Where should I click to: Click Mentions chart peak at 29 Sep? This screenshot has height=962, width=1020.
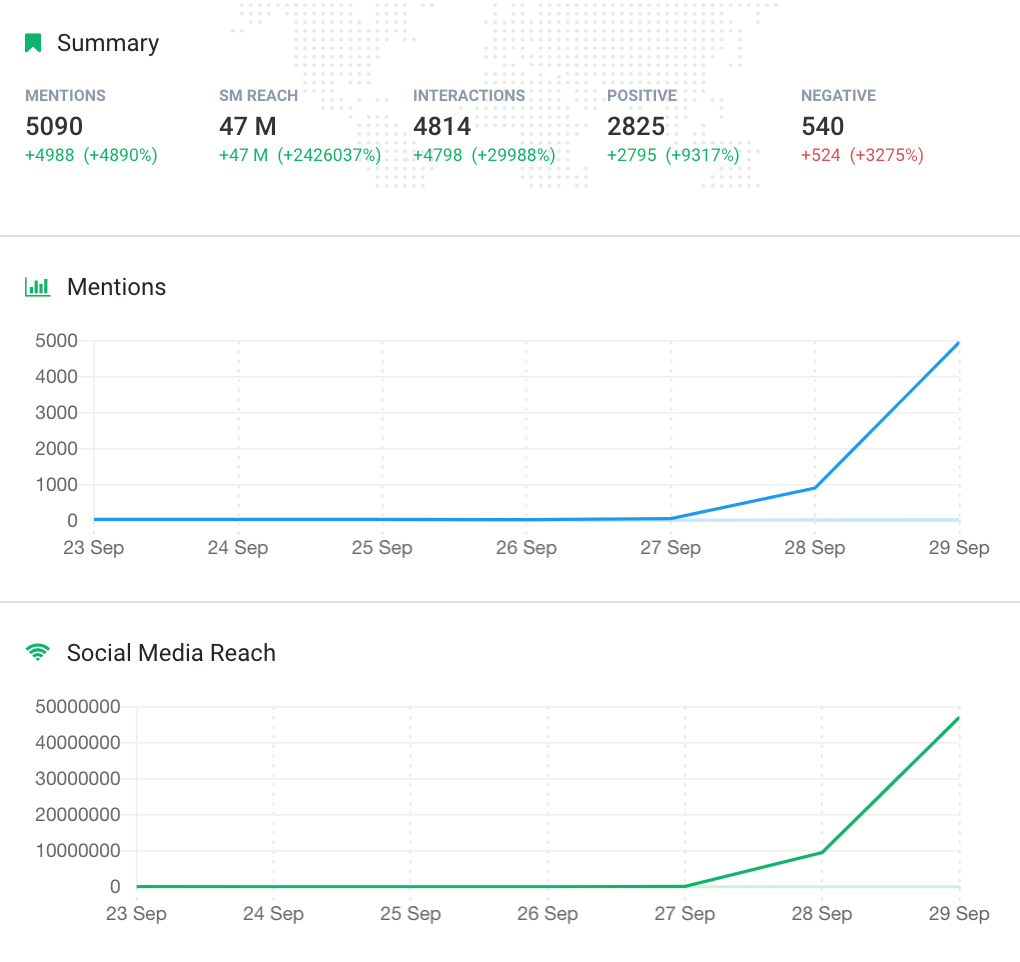pos(958,343)
